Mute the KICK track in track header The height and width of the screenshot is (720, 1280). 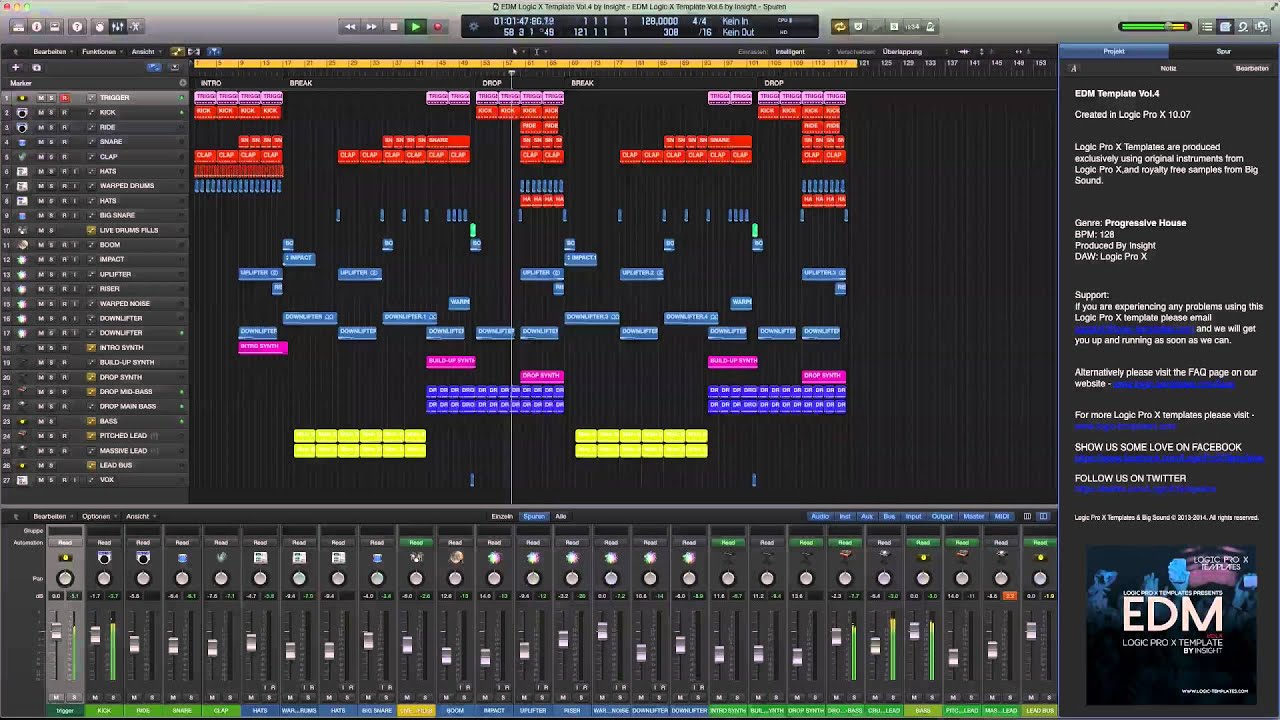(41, 112)
